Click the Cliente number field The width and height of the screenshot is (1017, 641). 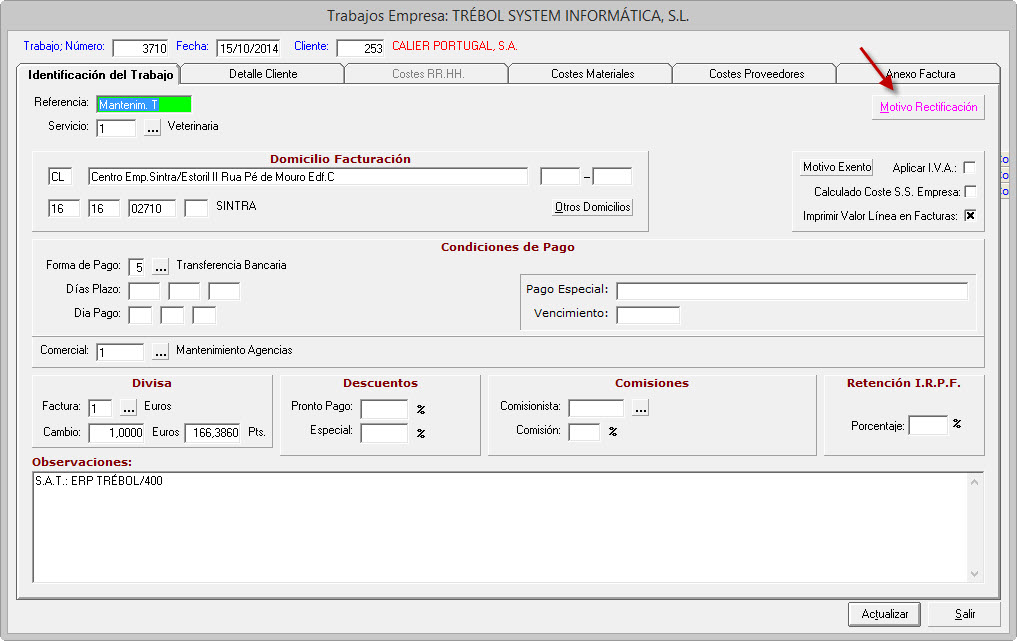coord(361,48)
